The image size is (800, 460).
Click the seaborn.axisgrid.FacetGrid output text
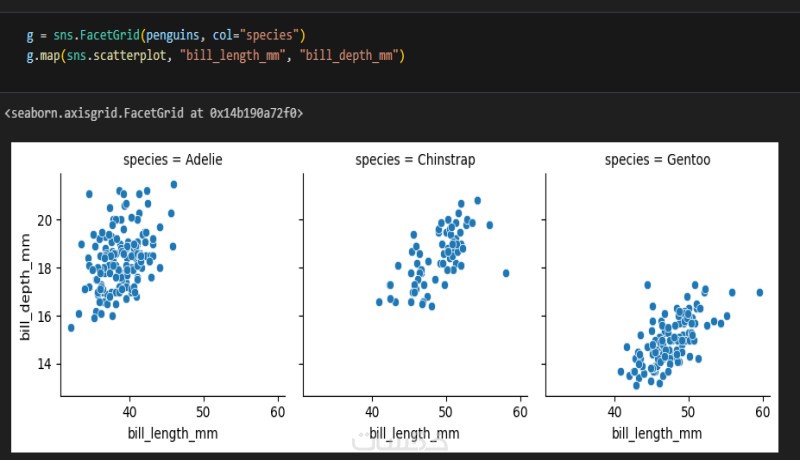click(153, 114)
